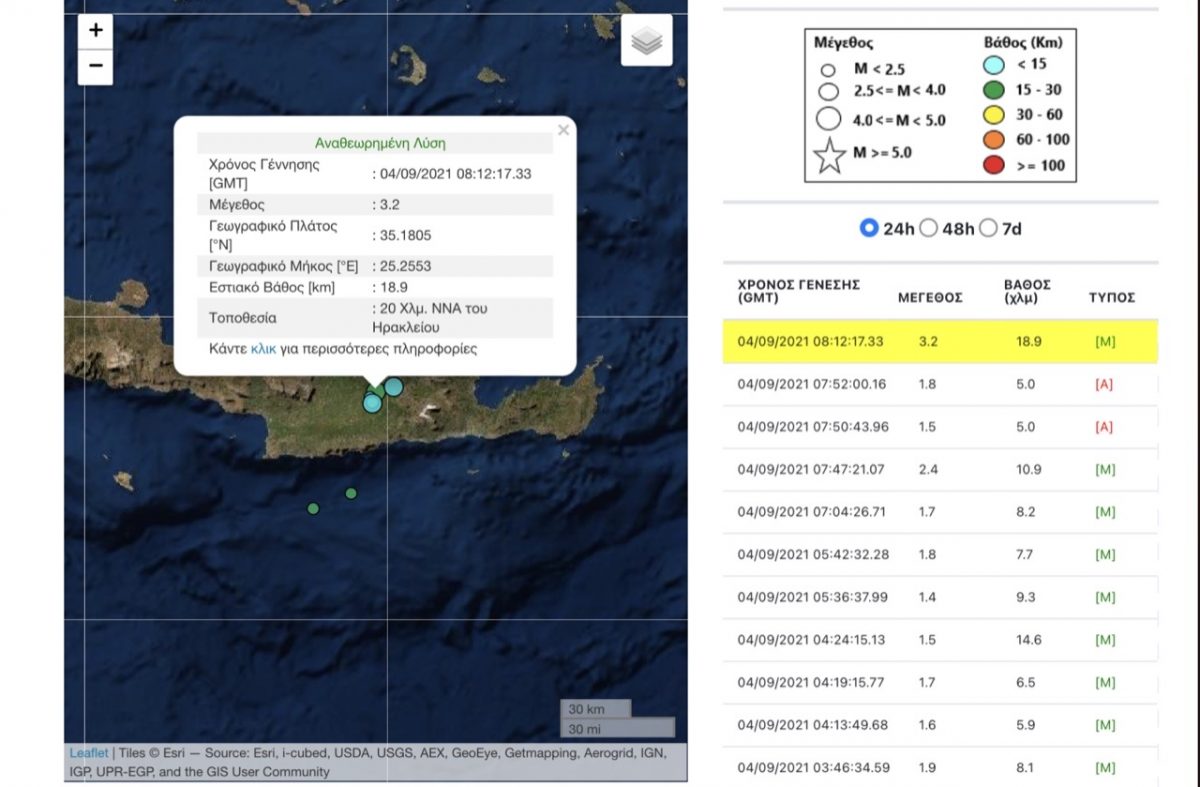
Task: Open the Leaflet attribution link
Action: point(88,753)
